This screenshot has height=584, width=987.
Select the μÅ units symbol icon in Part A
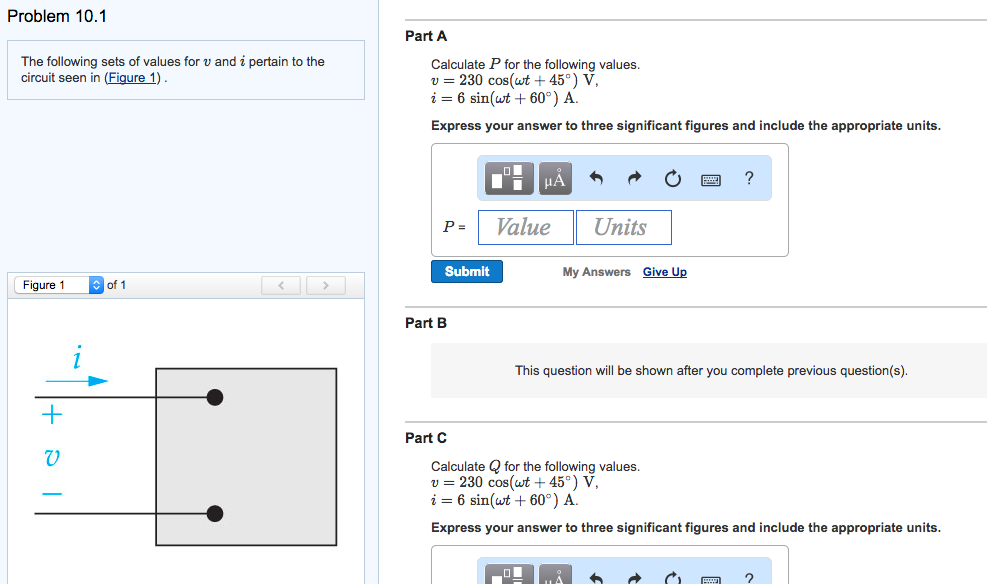554,177
